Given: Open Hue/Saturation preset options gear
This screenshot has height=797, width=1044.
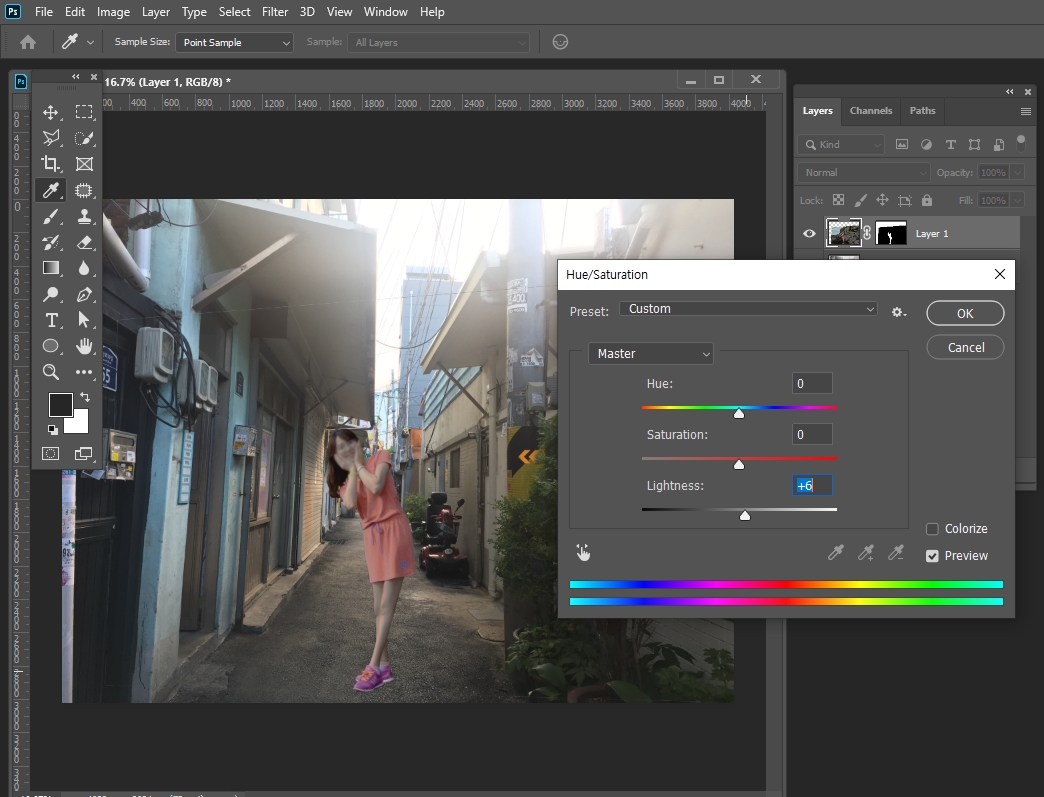Looking at the screenshot, I should point(898,312).
